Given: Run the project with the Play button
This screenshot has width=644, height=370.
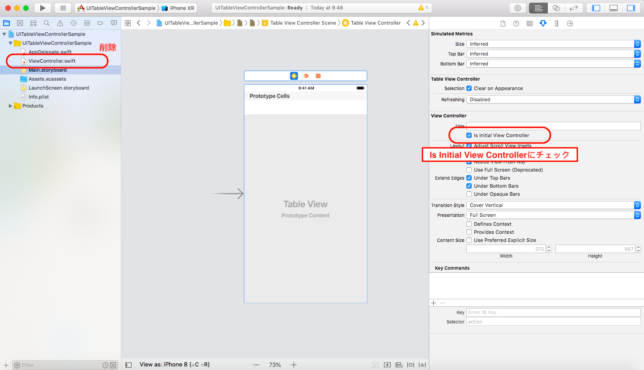Looking at the screenshot, I should [42, 8].
